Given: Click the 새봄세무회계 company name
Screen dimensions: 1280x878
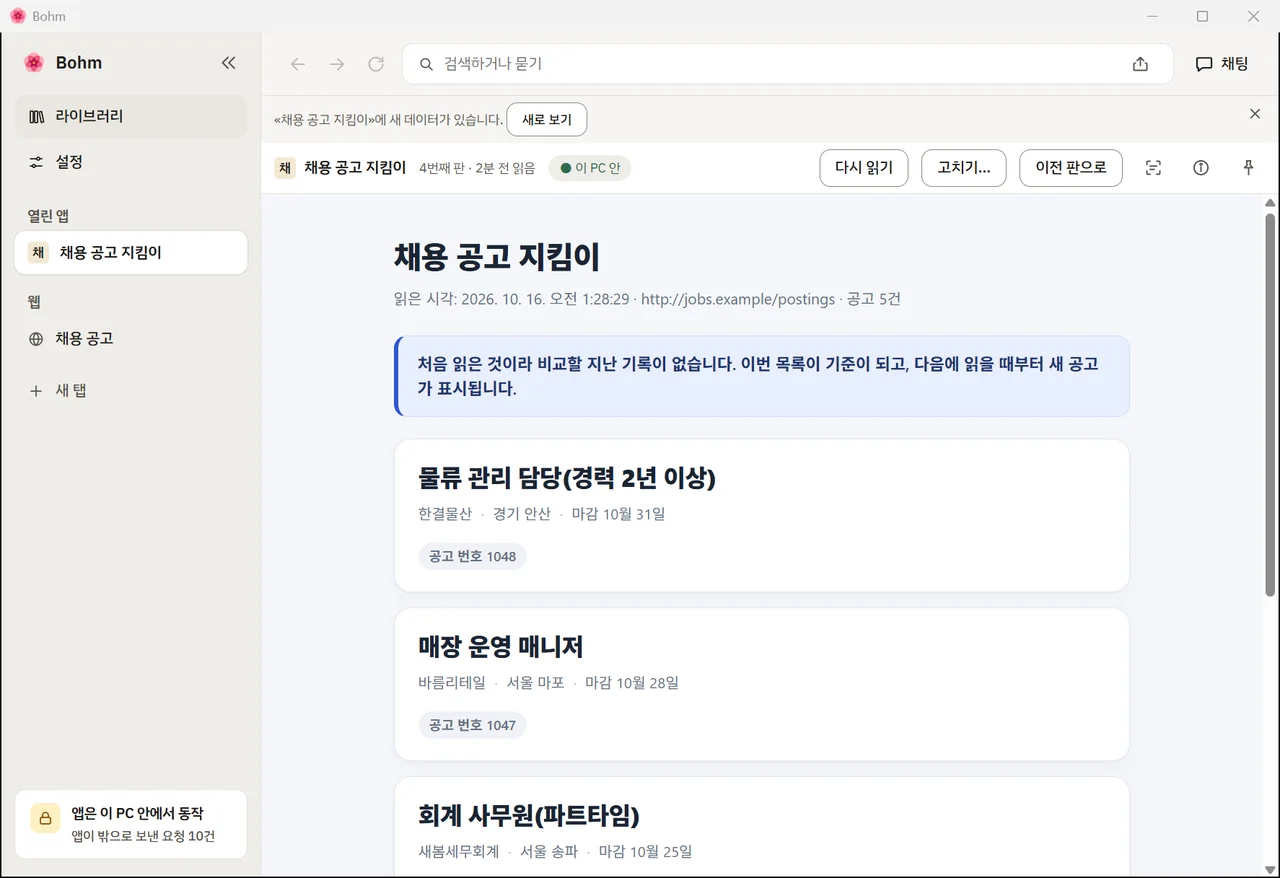Looking at the screenshot, I should 459,852.
